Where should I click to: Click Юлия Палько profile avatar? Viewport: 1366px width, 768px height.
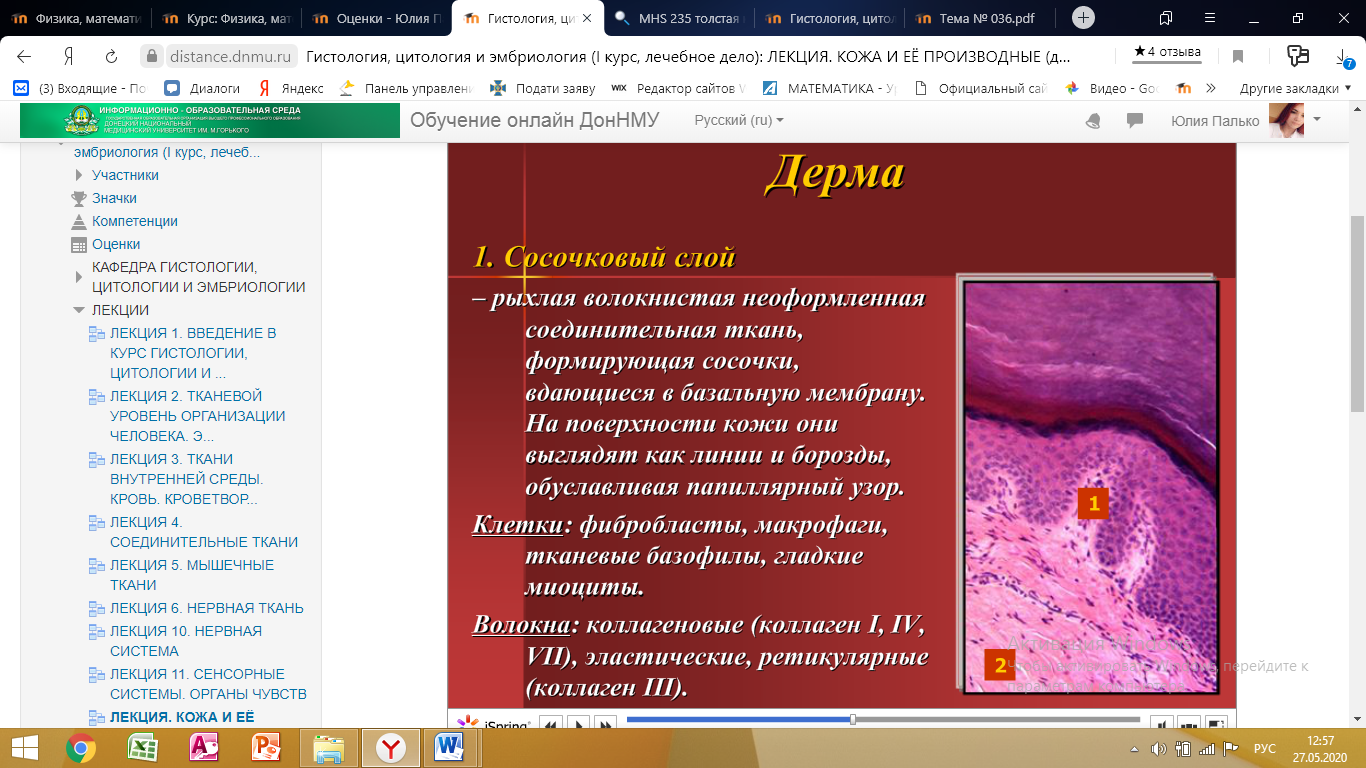(x=1286, y=121)
